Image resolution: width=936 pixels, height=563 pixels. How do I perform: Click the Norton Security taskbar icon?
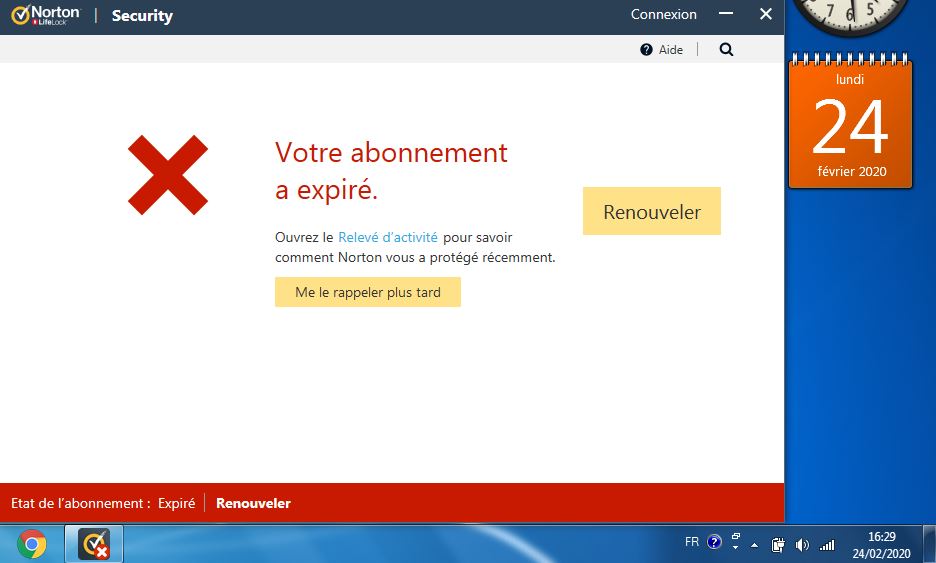[94, 544]
